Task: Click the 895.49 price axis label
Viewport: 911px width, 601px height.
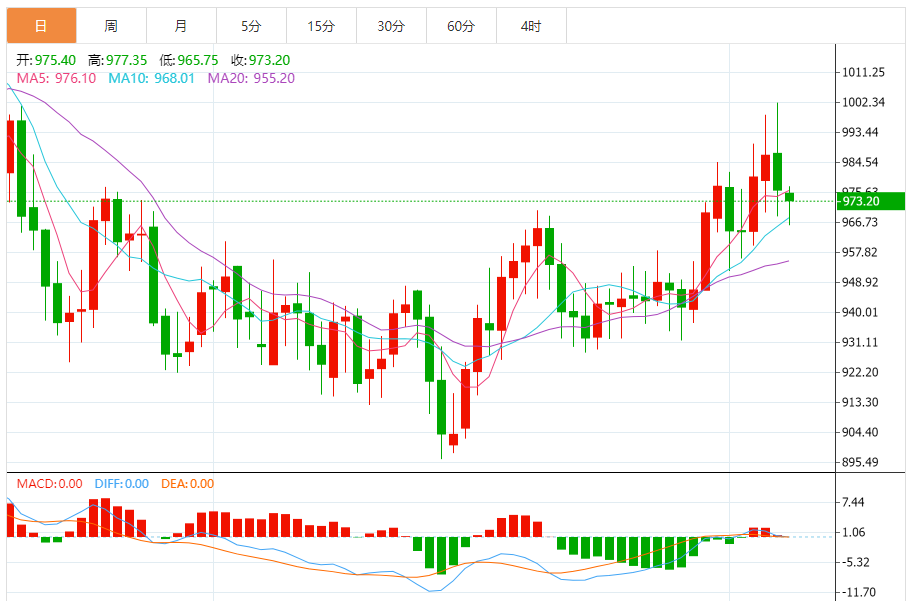Action: tap(860, 463)
